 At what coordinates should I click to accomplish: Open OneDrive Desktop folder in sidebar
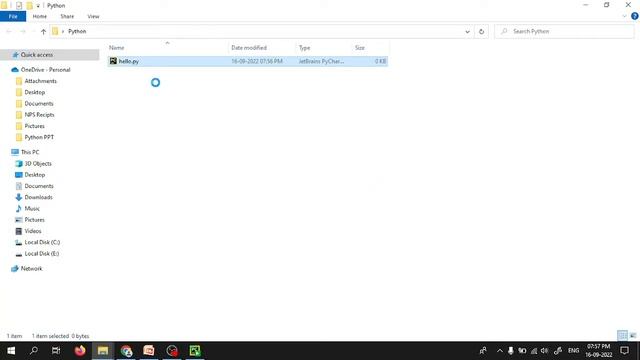pos(35,92)
